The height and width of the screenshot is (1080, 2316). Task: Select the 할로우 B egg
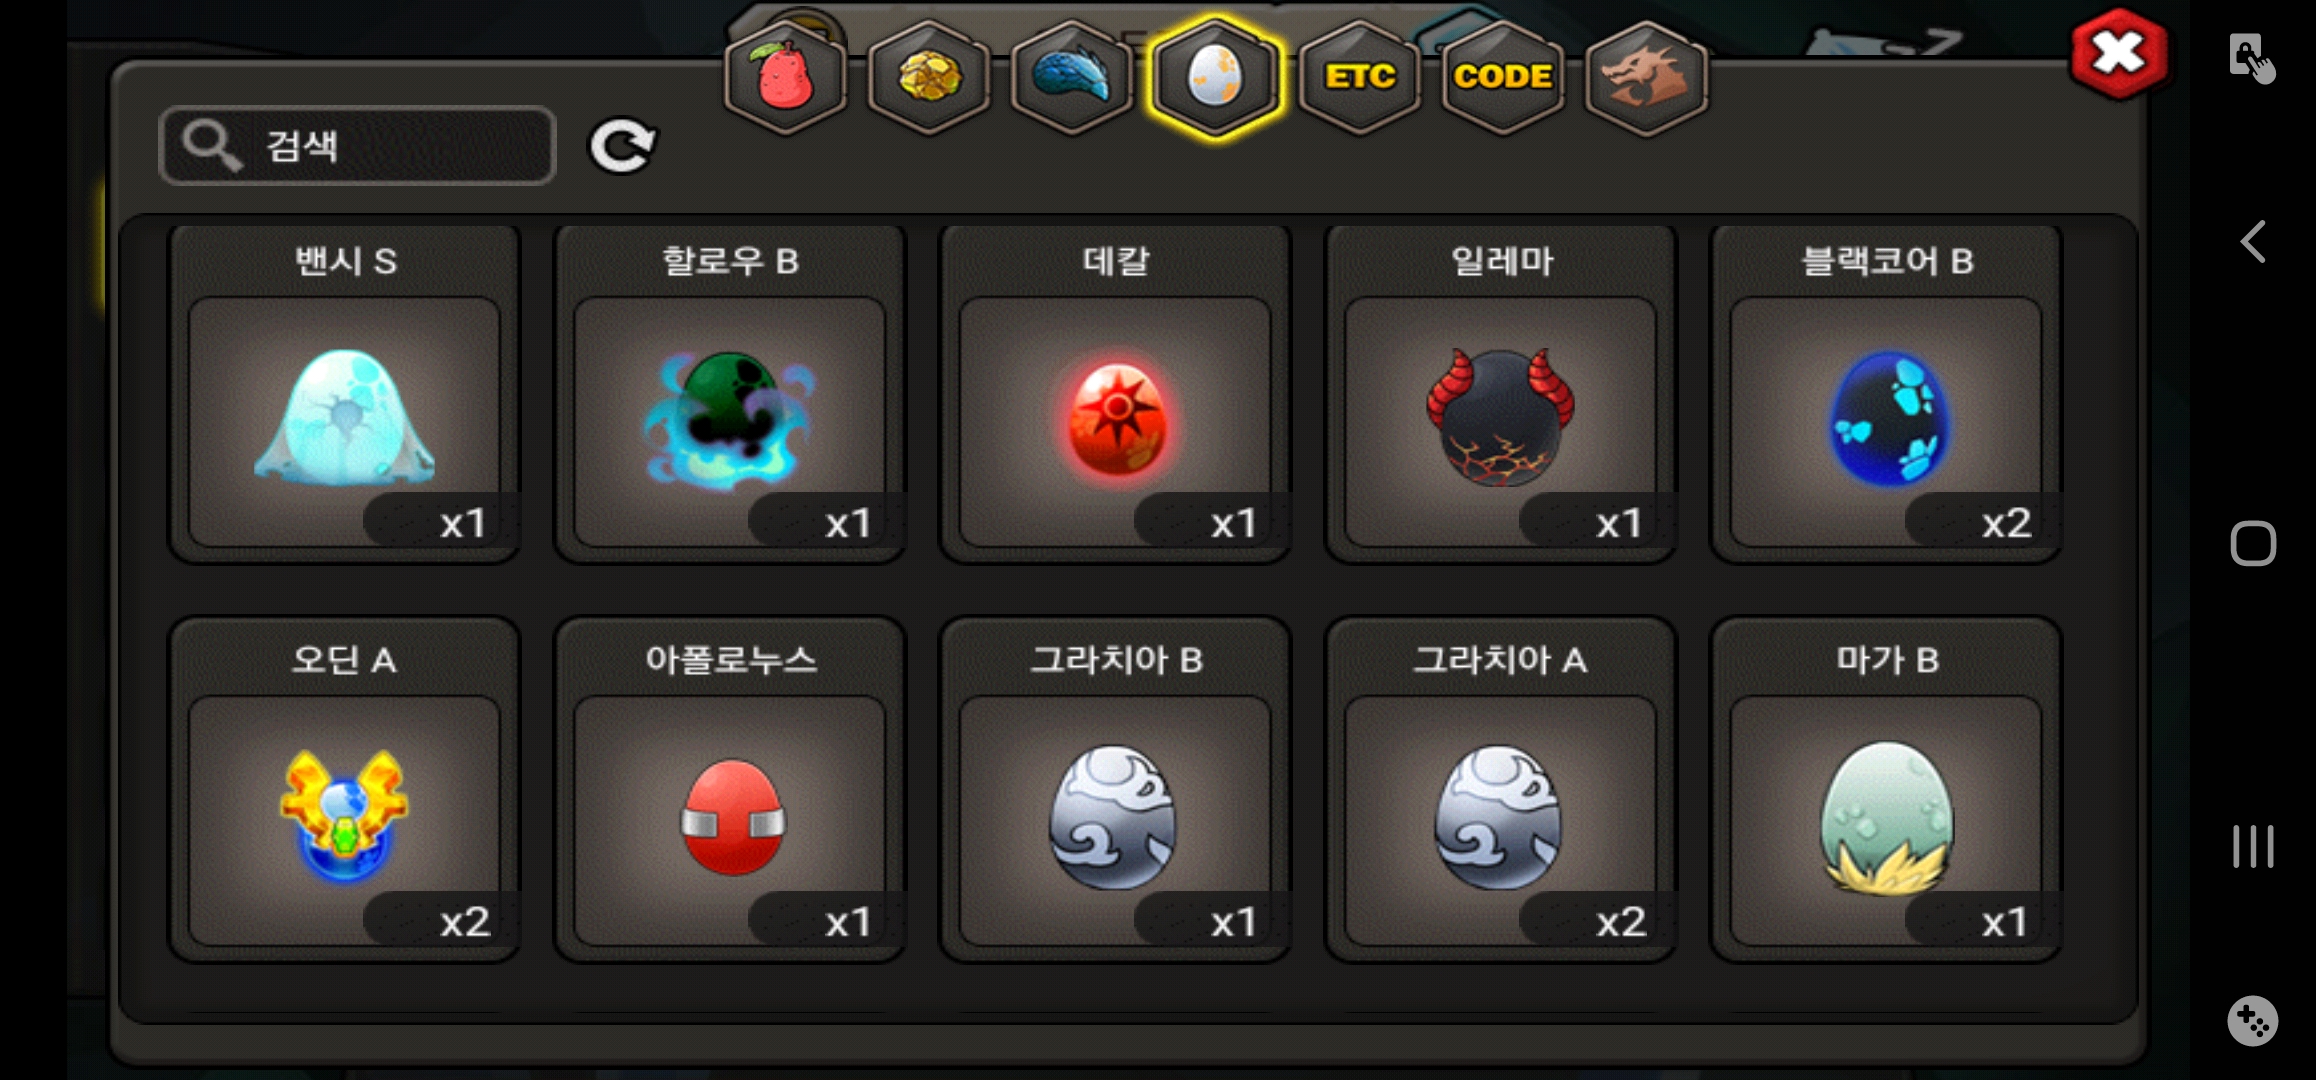pyautogui.click(x=730, y=394)
